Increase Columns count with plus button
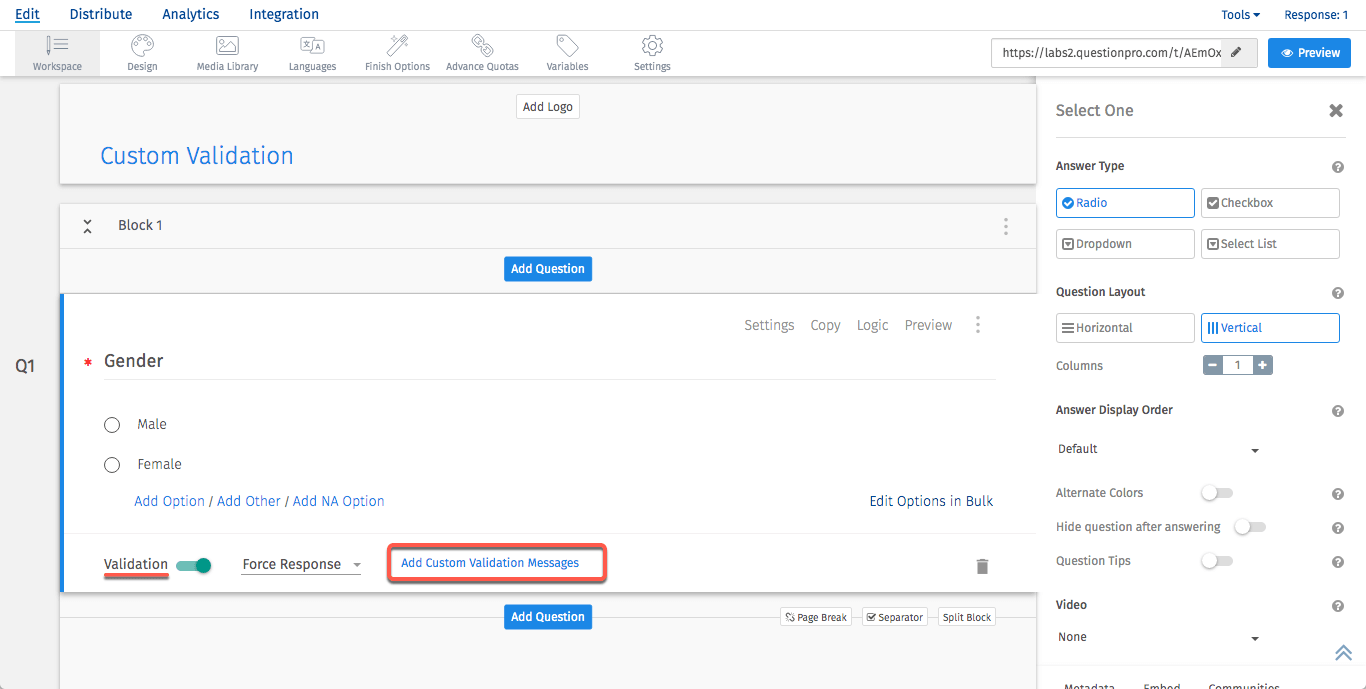The height and width of the screenshot is (689, 1366). pos(1263,366)
